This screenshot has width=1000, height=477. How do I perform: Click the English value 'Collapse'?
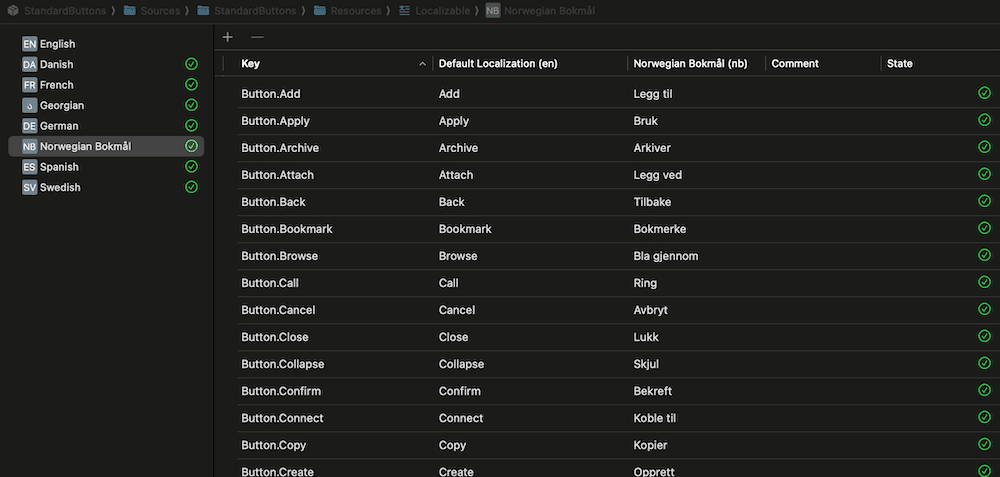click(461, 364)
